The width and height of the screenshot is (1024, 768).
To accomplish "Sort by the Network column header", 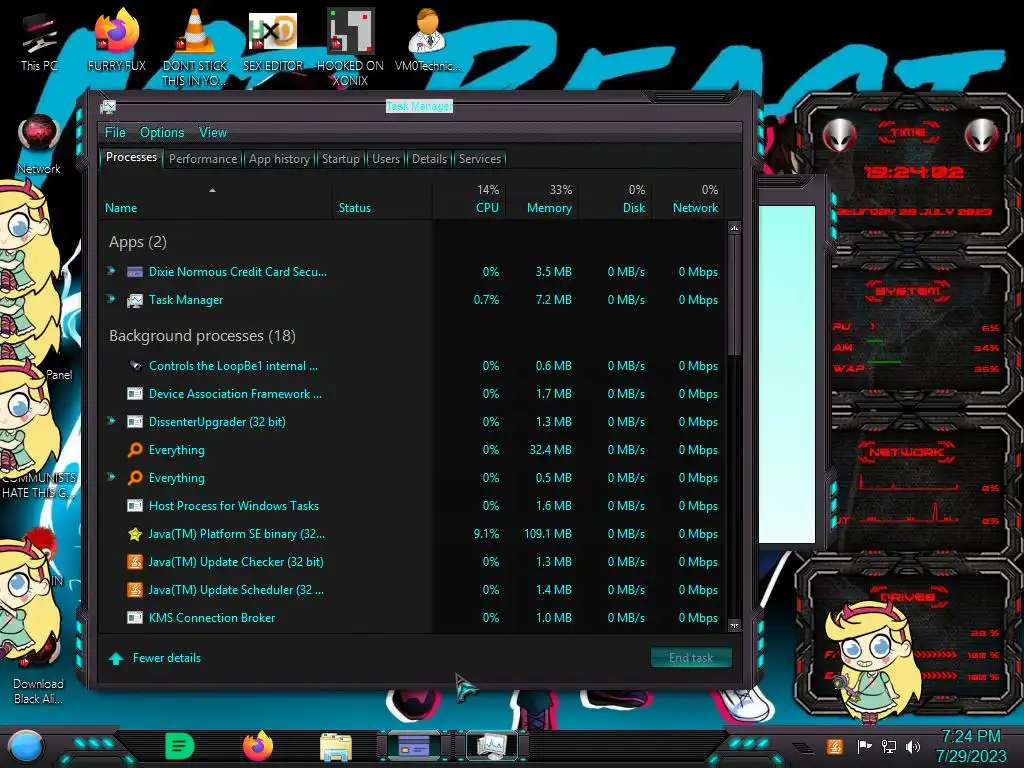I will [688, 199].
